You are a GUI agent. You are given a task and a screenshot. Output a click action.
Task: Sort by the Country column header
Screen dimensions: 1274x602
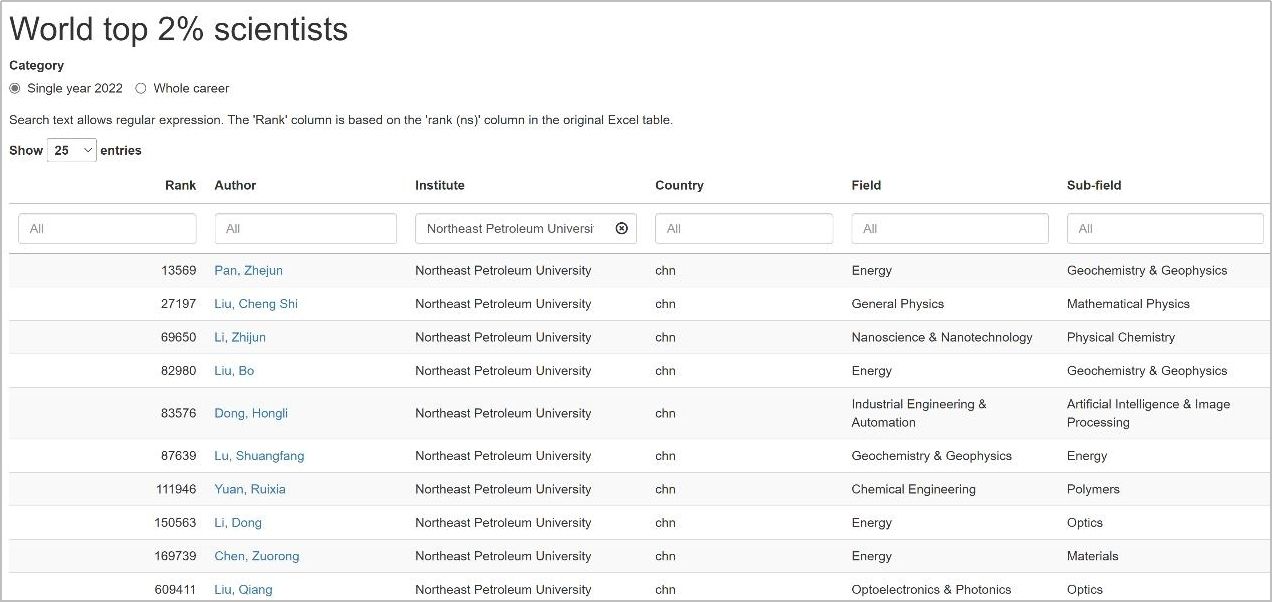(x=679, y=185)
